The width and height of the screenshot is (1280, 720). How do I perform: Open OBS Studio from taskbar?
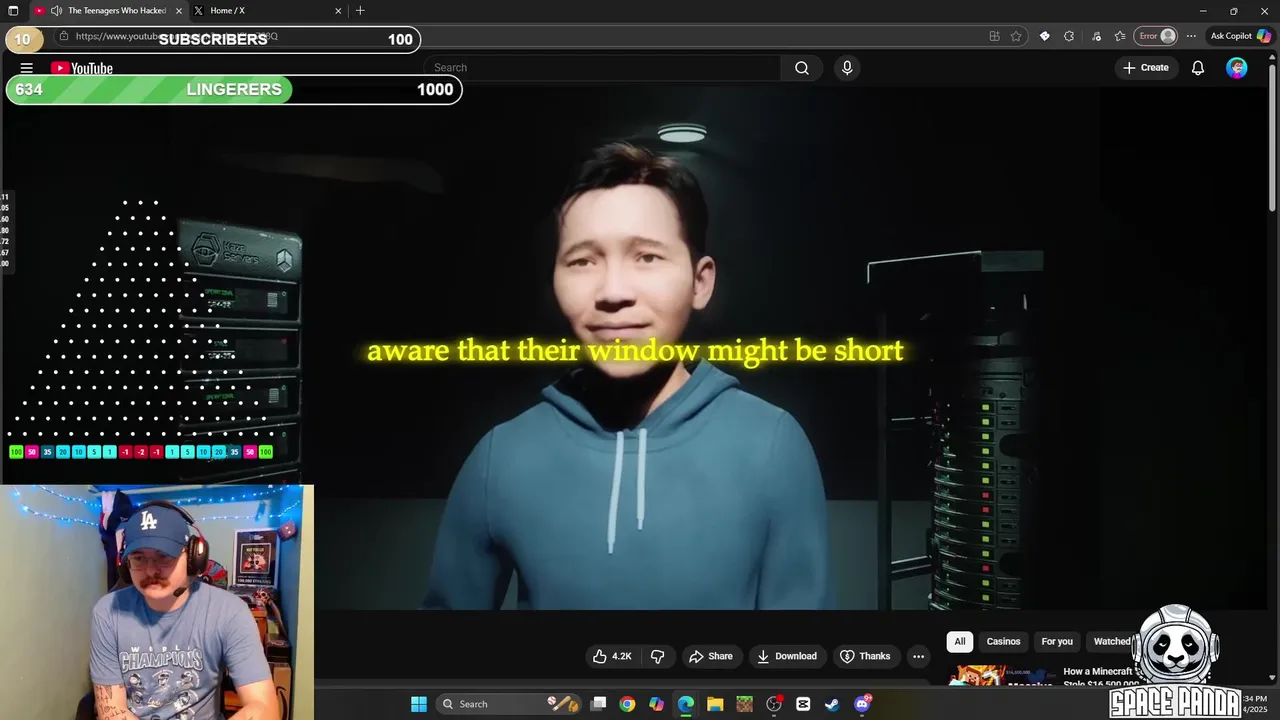(774, 704)
